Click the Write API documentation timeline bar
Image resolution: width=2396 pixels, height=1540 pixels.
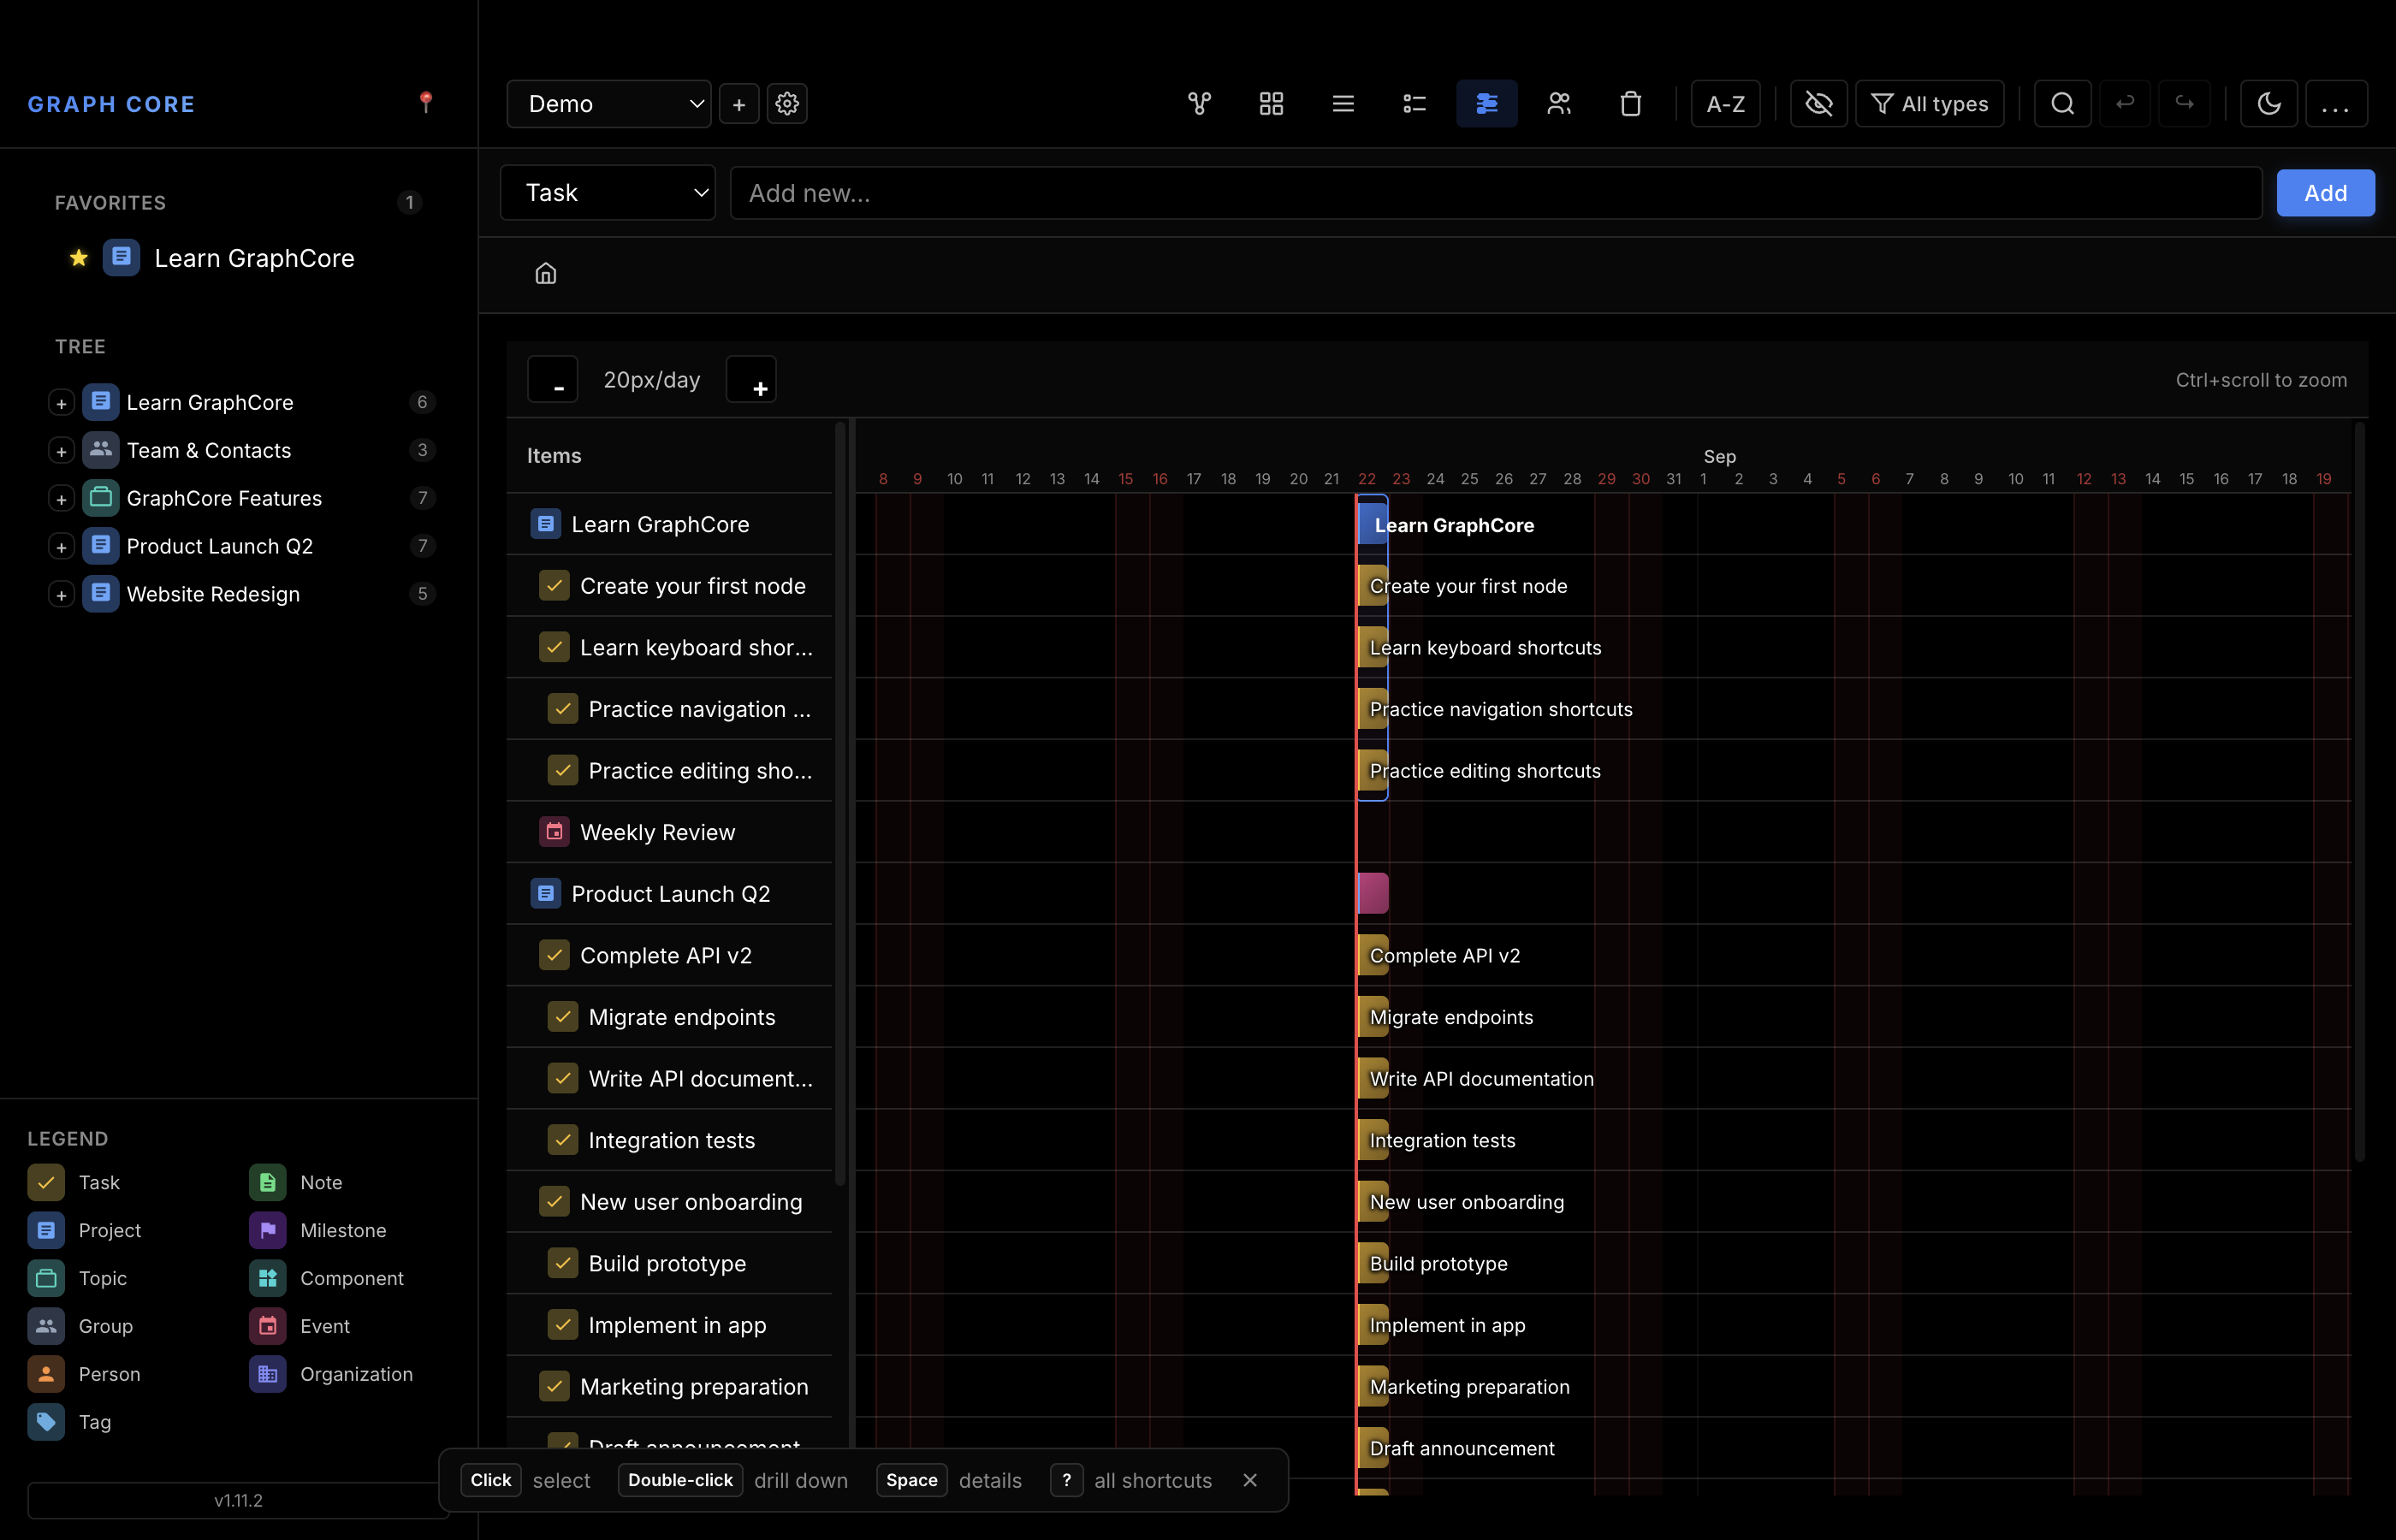(x=1373, y=1078)
